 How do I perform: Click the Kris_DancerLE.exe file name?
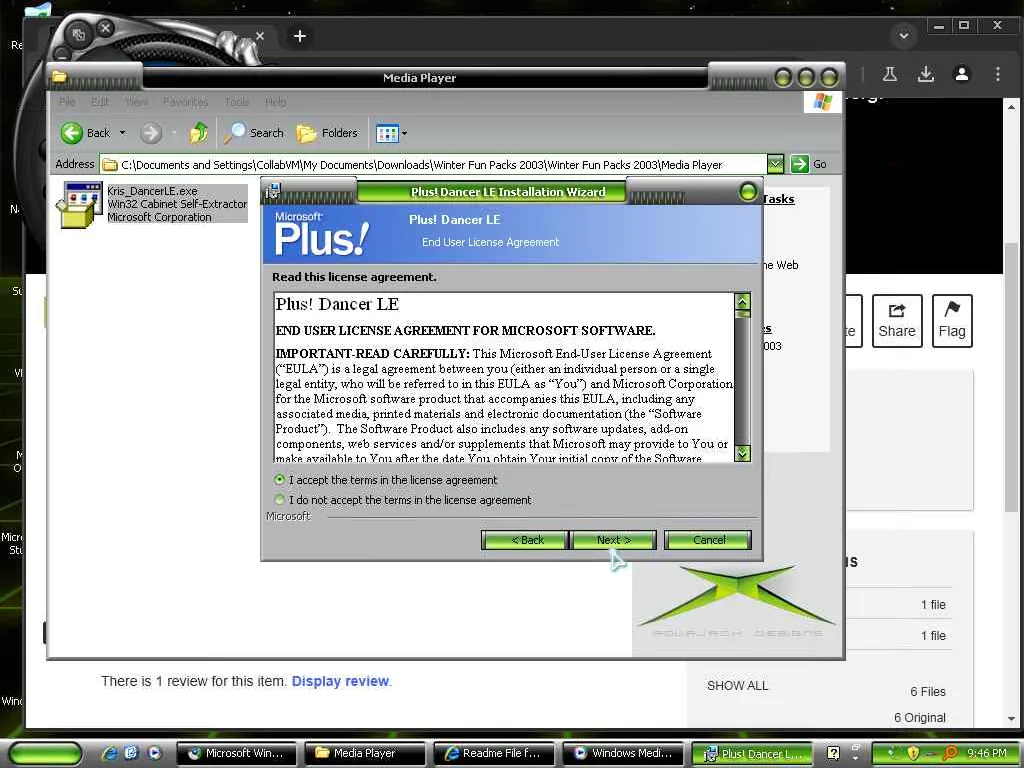tap(152, 191)
